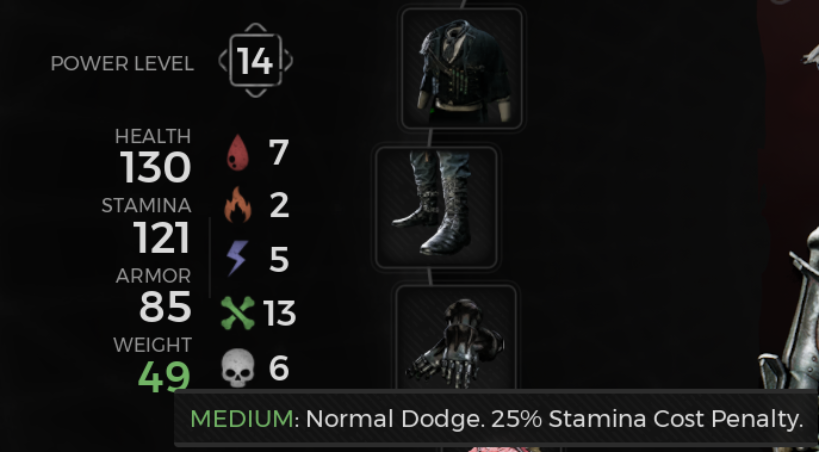Click the fire resistance number 2
The width and height of the screenshot is (819, 452).
point(279,205)
